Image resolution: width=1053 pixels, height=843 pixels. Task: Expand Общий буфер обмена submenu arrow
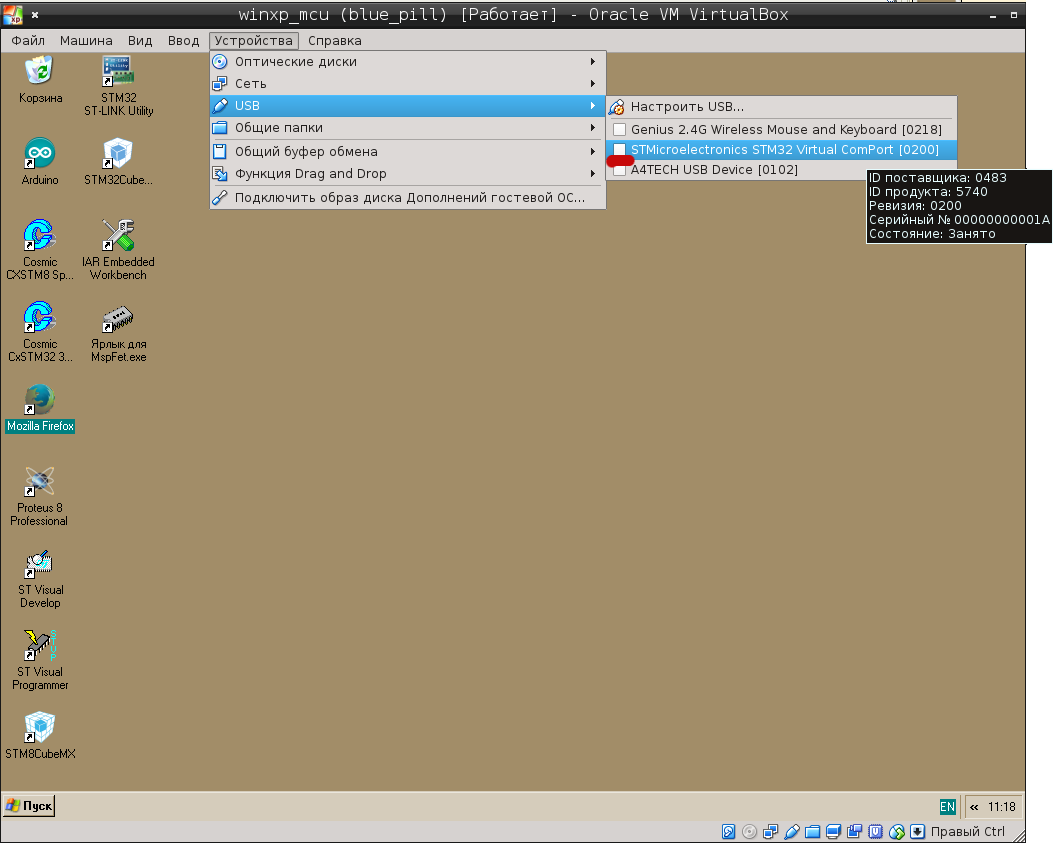(x=592, y=152)
